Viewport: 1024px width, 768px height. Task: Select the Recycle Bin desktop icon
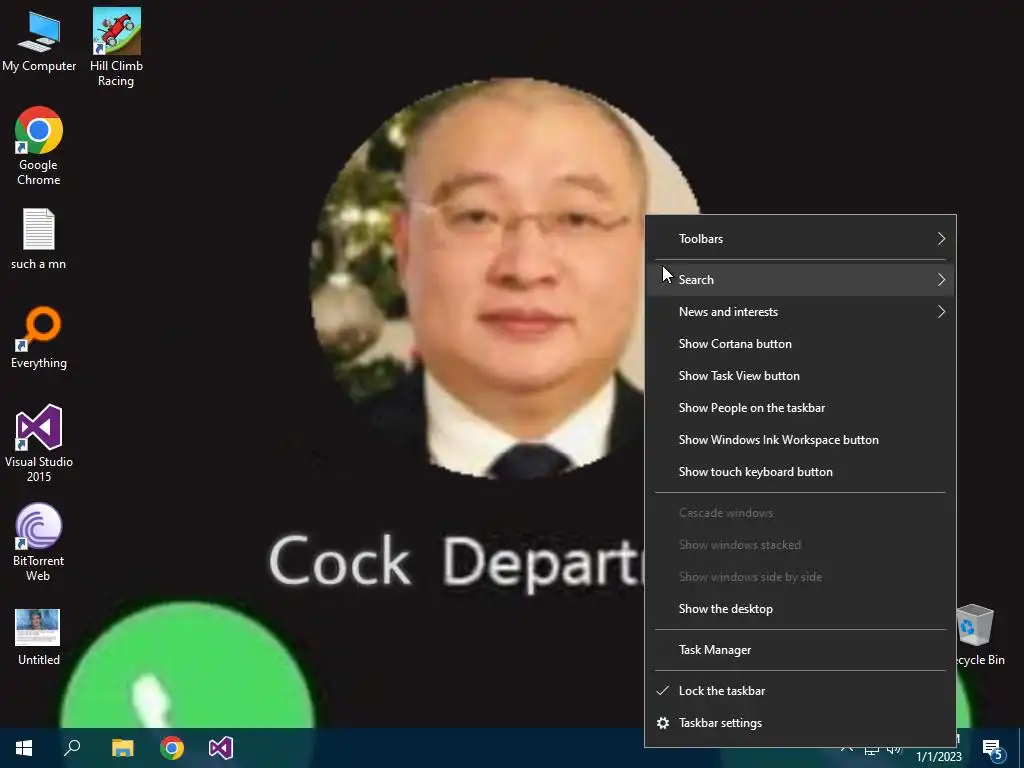coord(976,635)
